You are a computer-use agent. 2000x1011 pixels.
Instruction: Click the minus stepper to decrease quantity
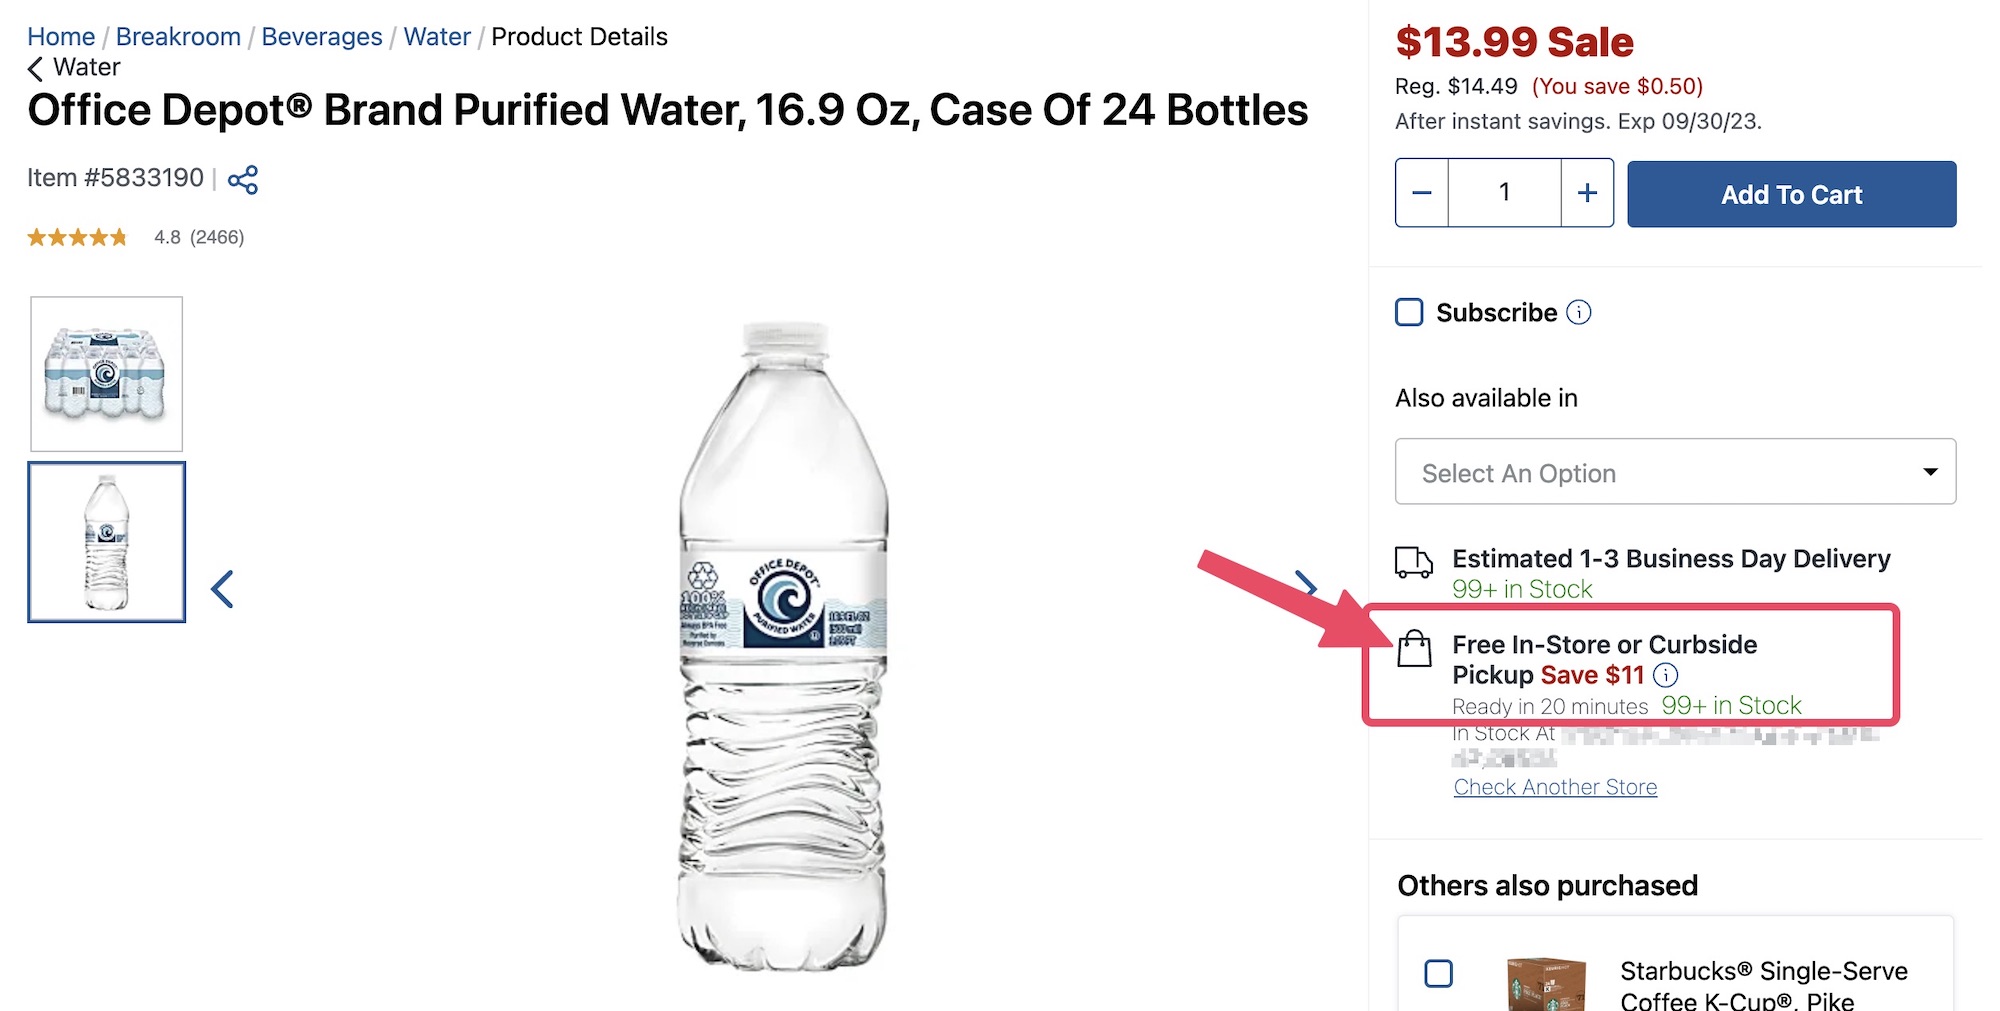tap(1421, 192)
